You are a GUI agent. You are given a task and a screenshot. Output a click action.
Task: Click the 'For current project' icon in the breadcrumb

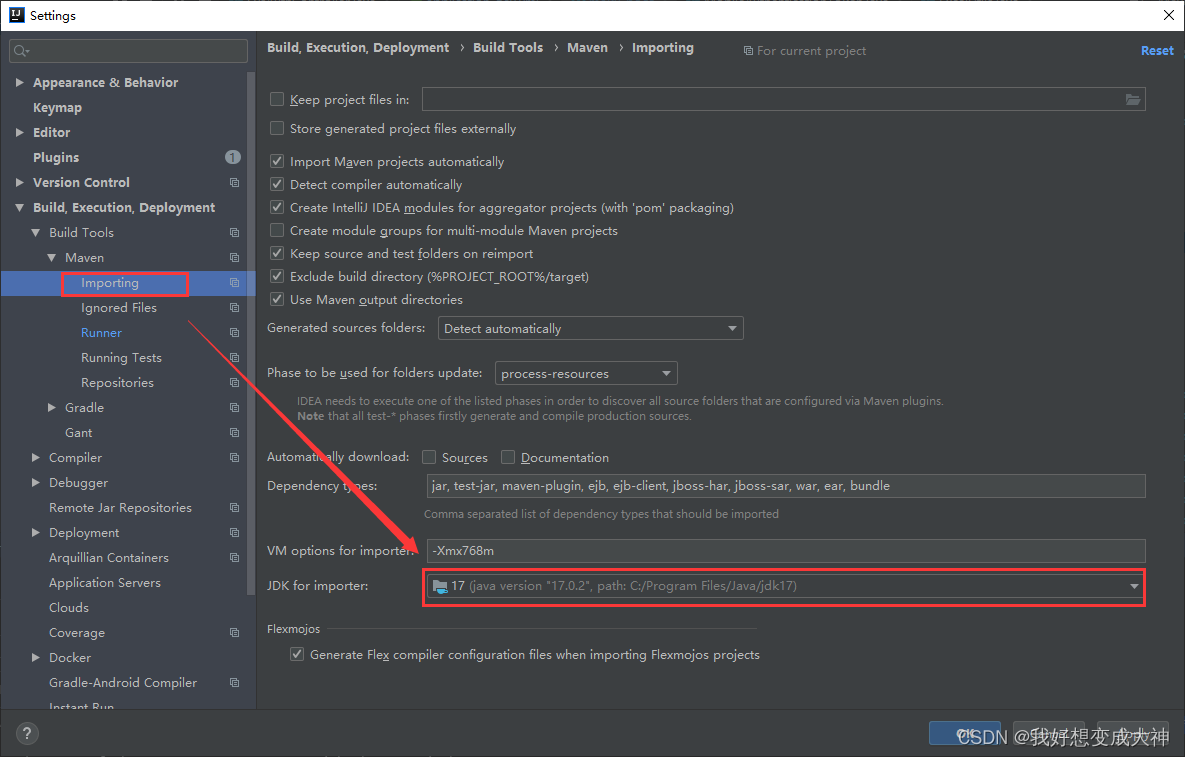click(x=749, y=50)
